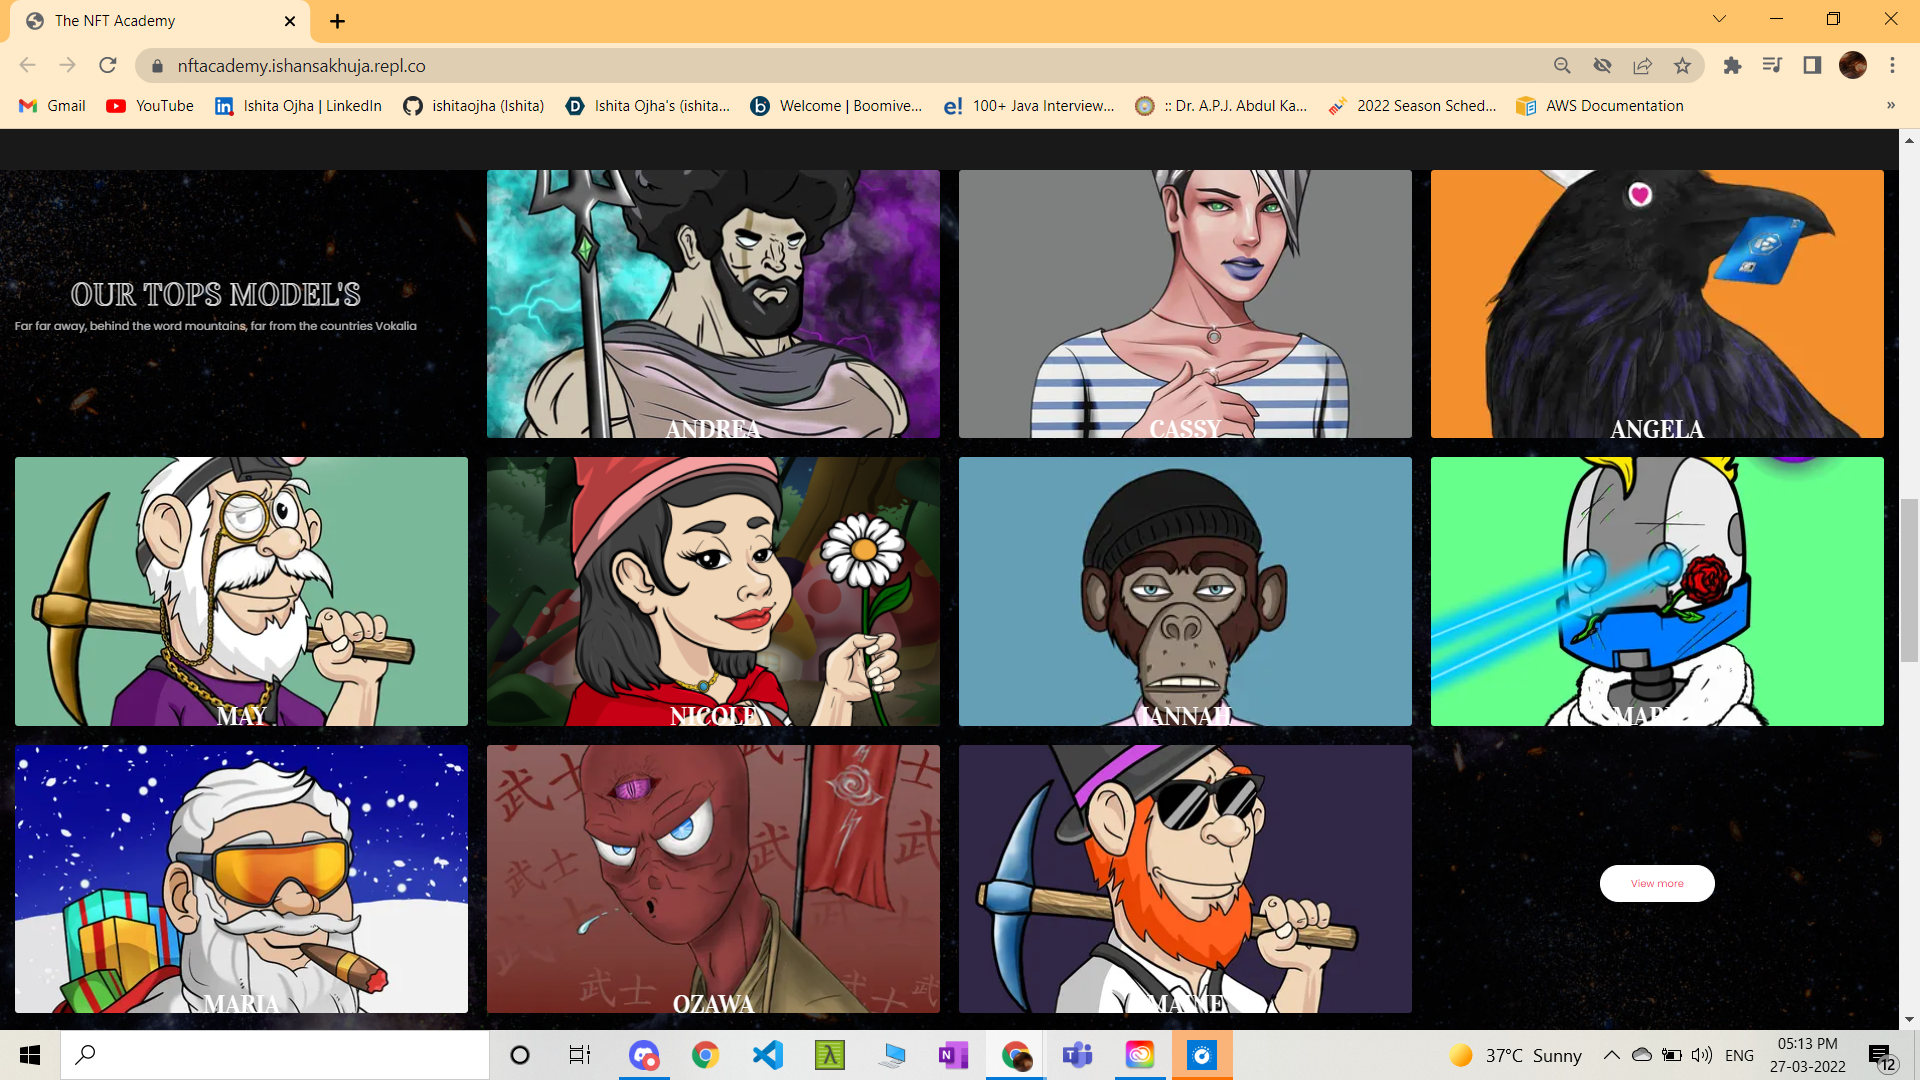Click the View more button

1657,883
